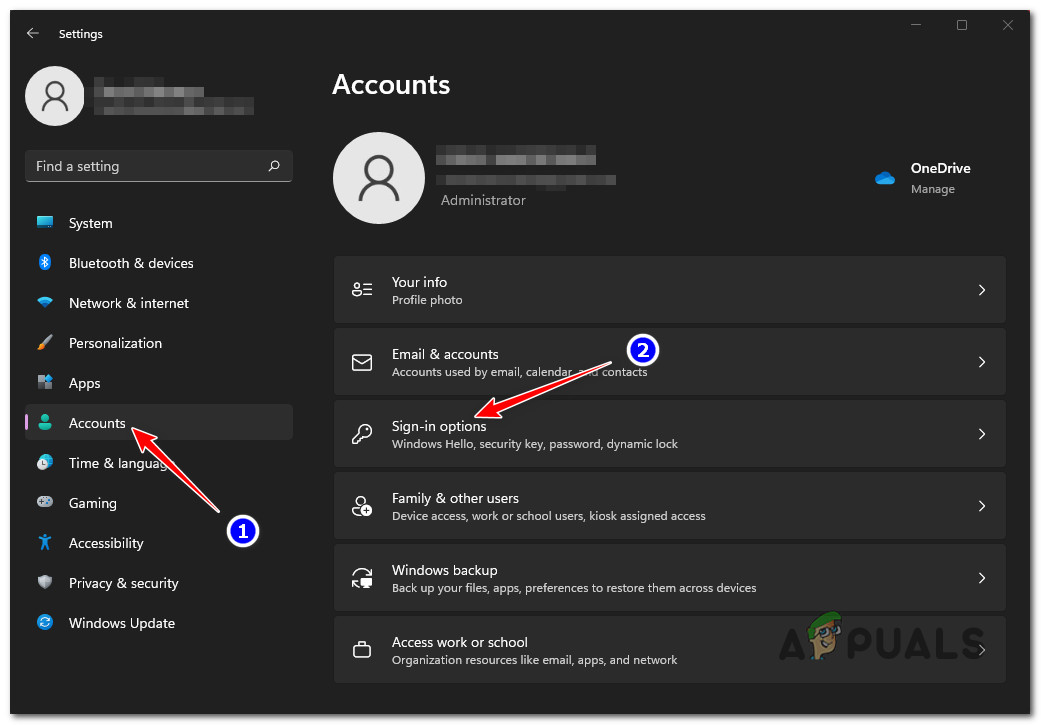Select Personalization in the sidebar
1041x725 pixels.
click(159, 343)
